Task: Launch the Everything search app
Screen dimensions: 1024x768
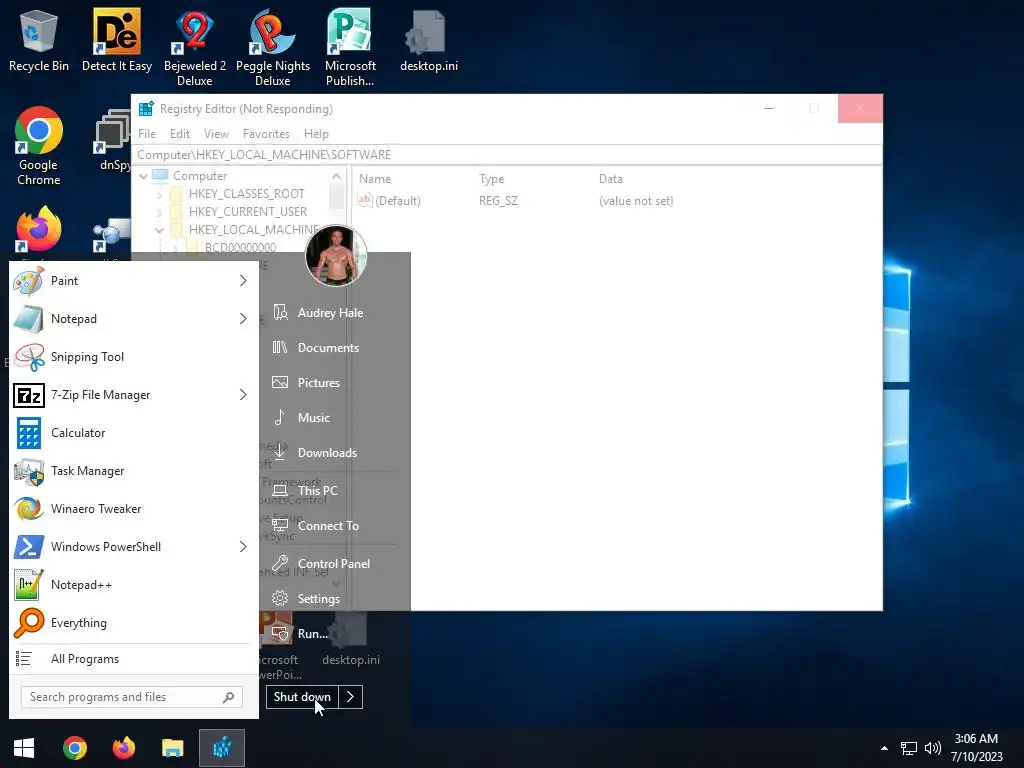Action: (131, 622)
